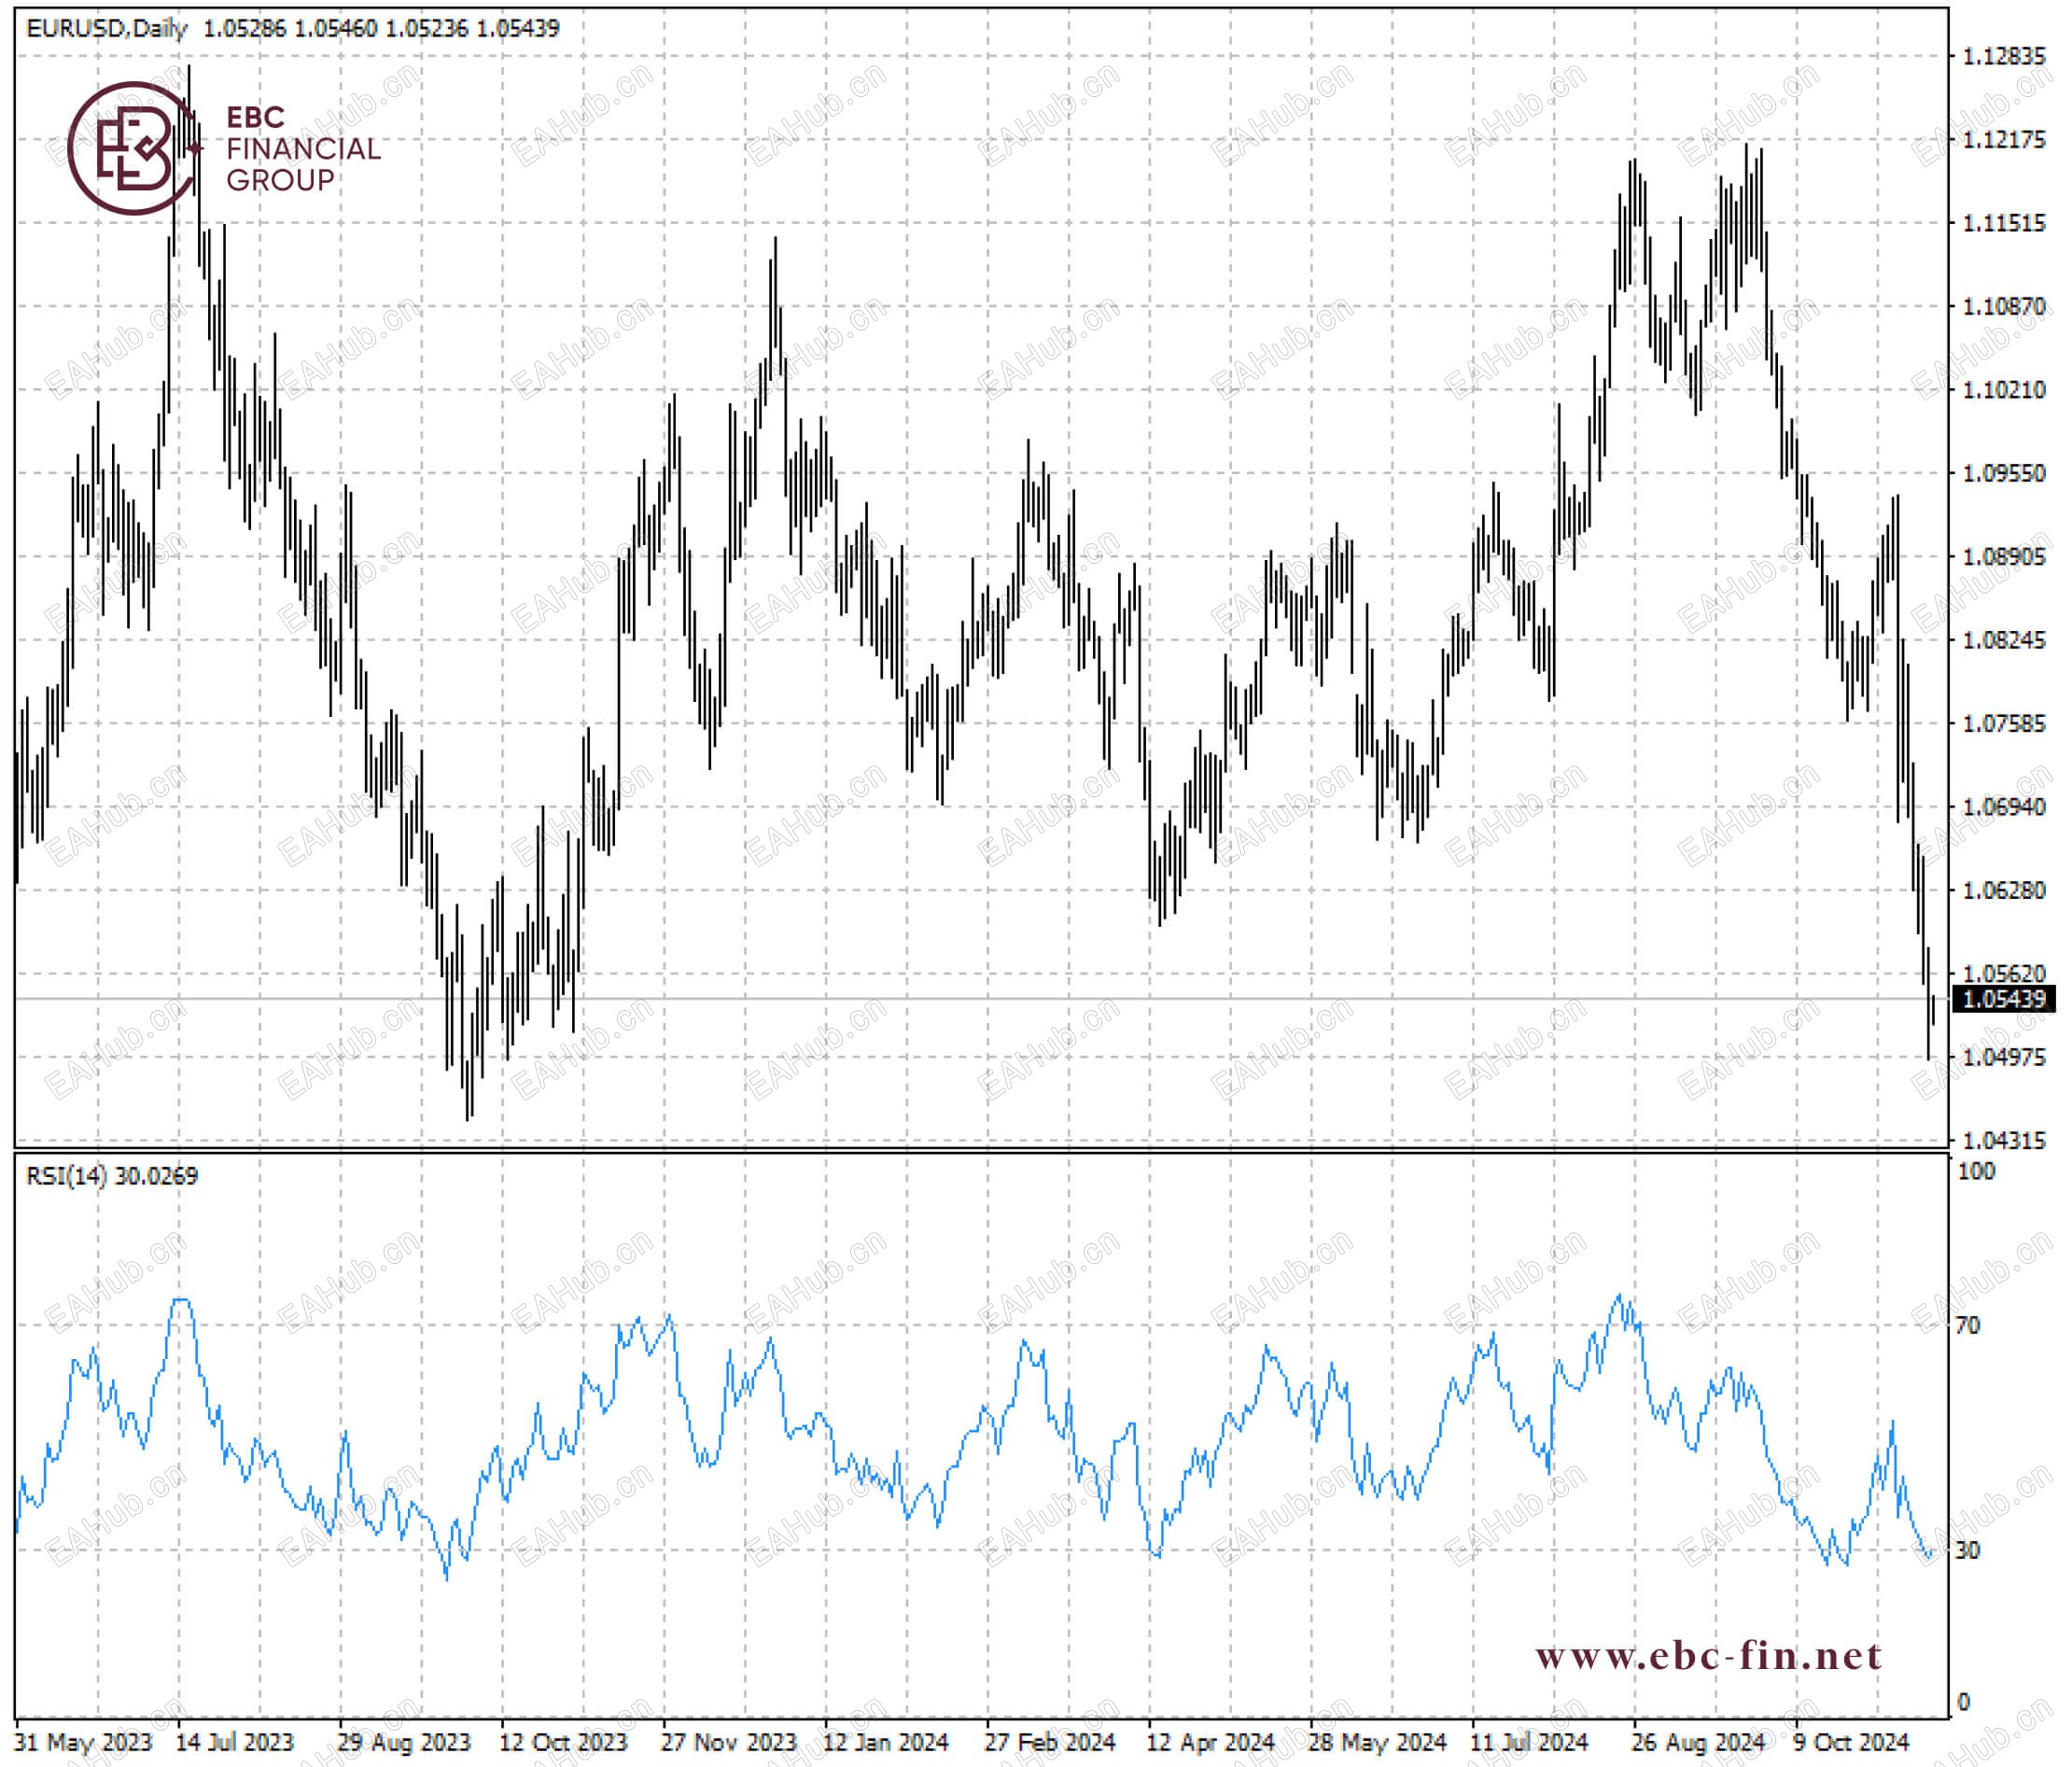Click the 31 May 2023 date label
The image size is (2072, 1767).
[x=83, y=1742]
